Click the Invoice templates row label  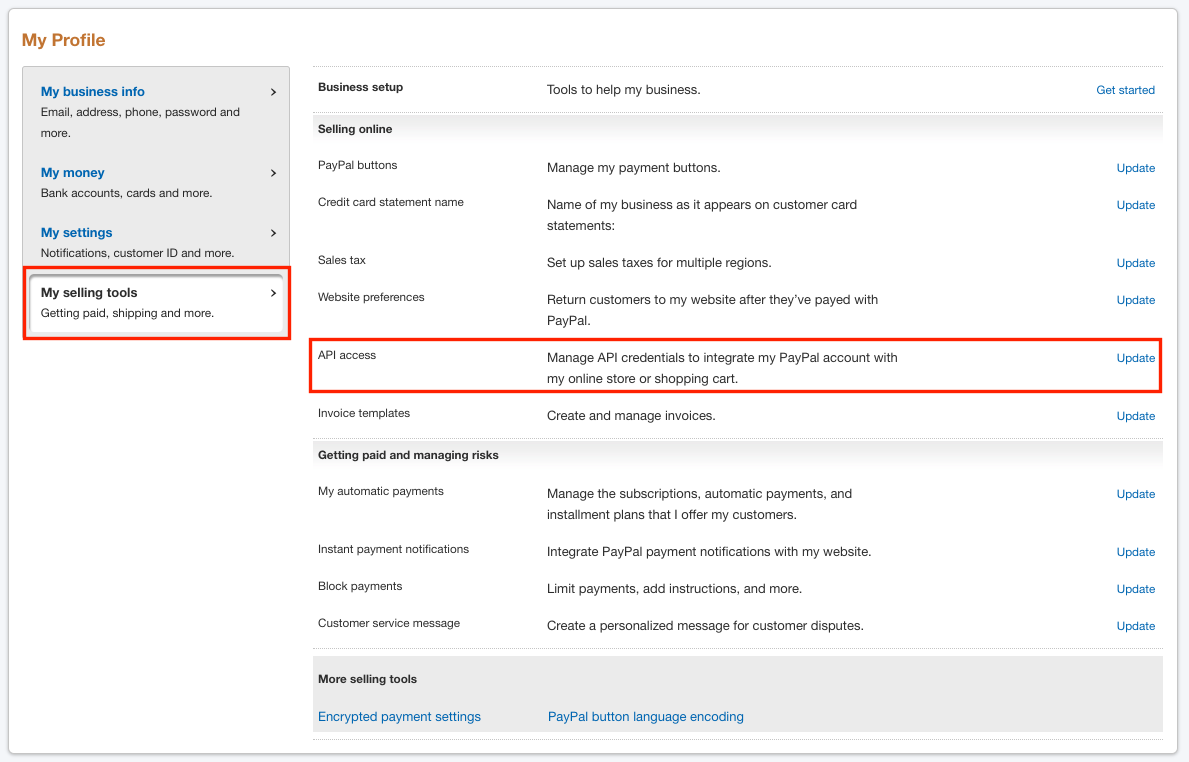tap(363, 413)
